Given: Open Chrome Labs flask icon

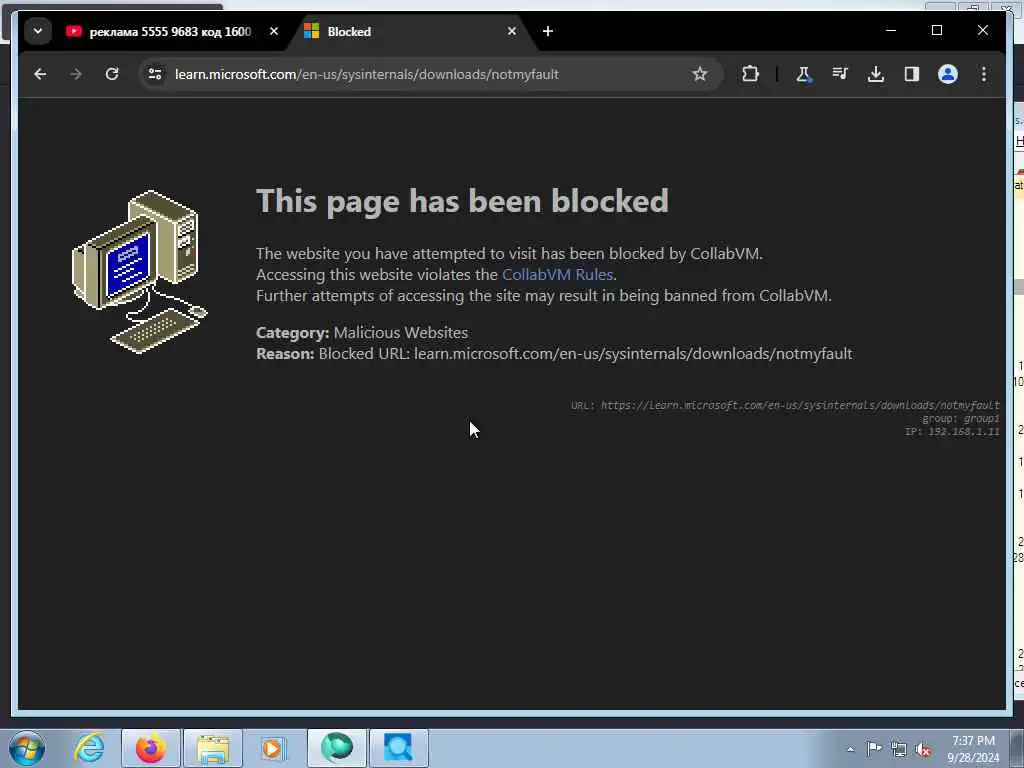Looking at the screenshot, I should 804,74.
